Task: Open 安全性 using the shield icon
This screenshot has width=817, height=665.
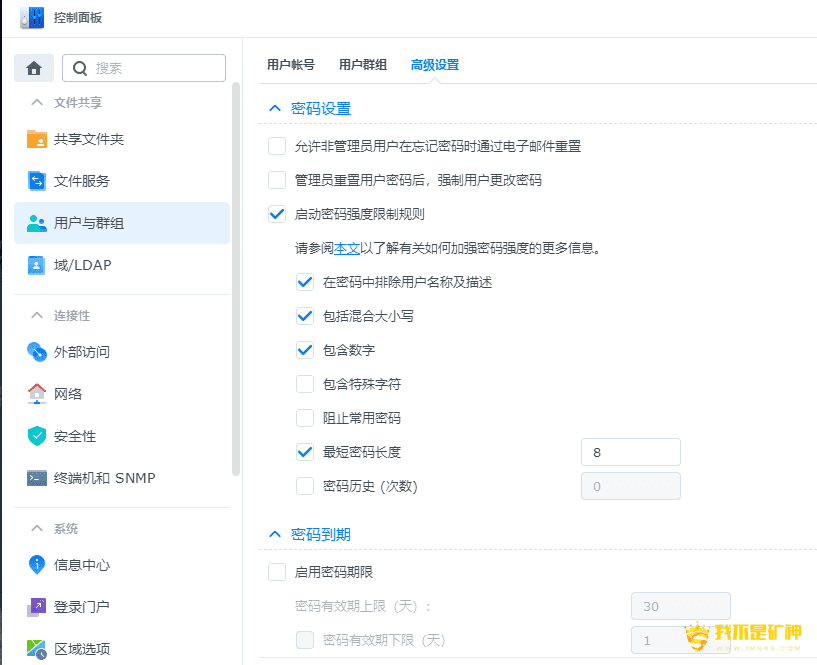Action: [x=37, y=436]
